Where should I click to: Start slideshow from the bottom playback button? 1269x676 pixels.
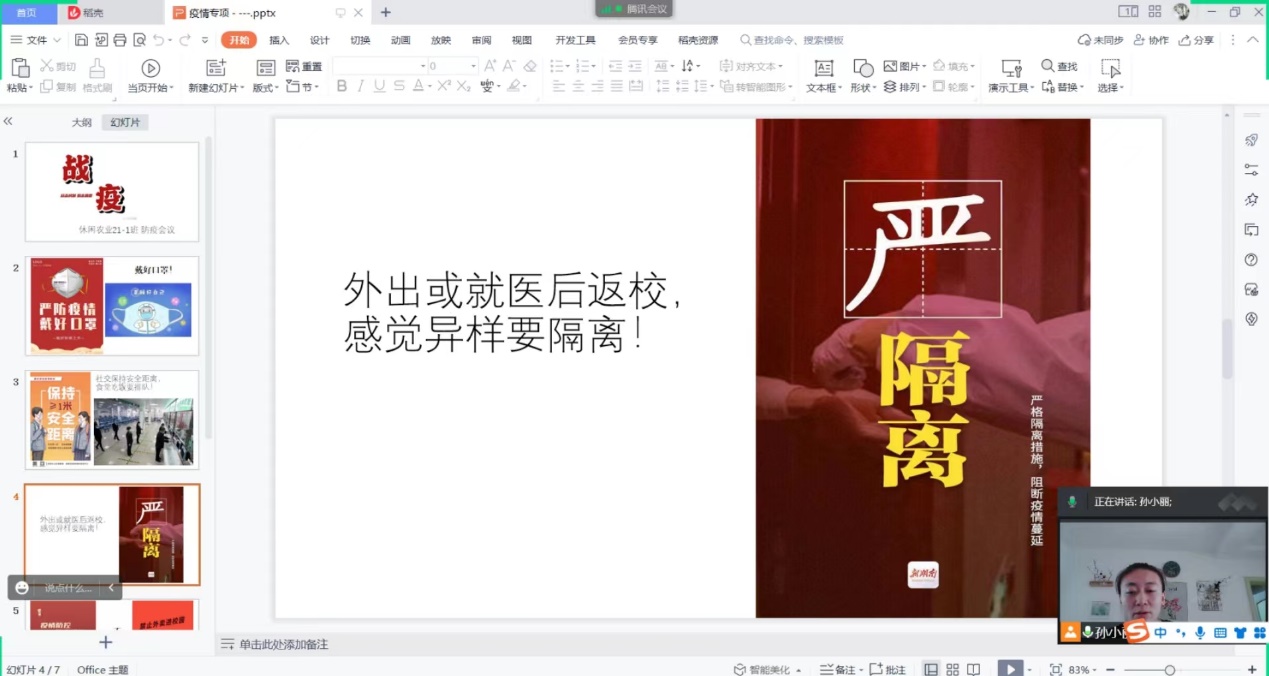tap(1010, 667)
